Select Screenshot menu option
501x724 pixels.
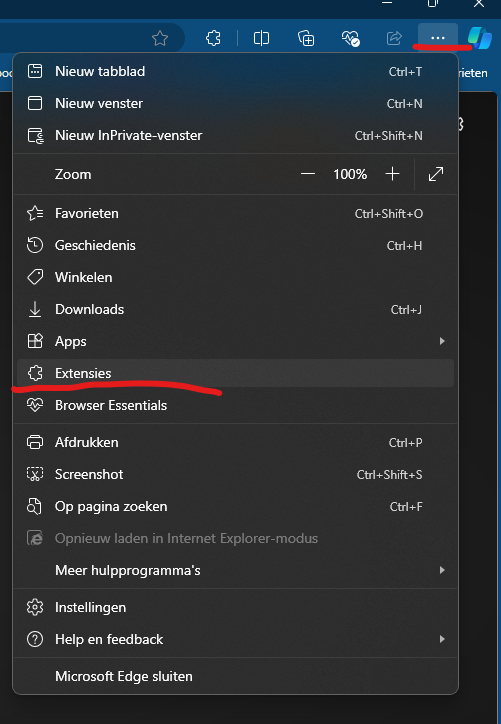click(x=235, y=474)
